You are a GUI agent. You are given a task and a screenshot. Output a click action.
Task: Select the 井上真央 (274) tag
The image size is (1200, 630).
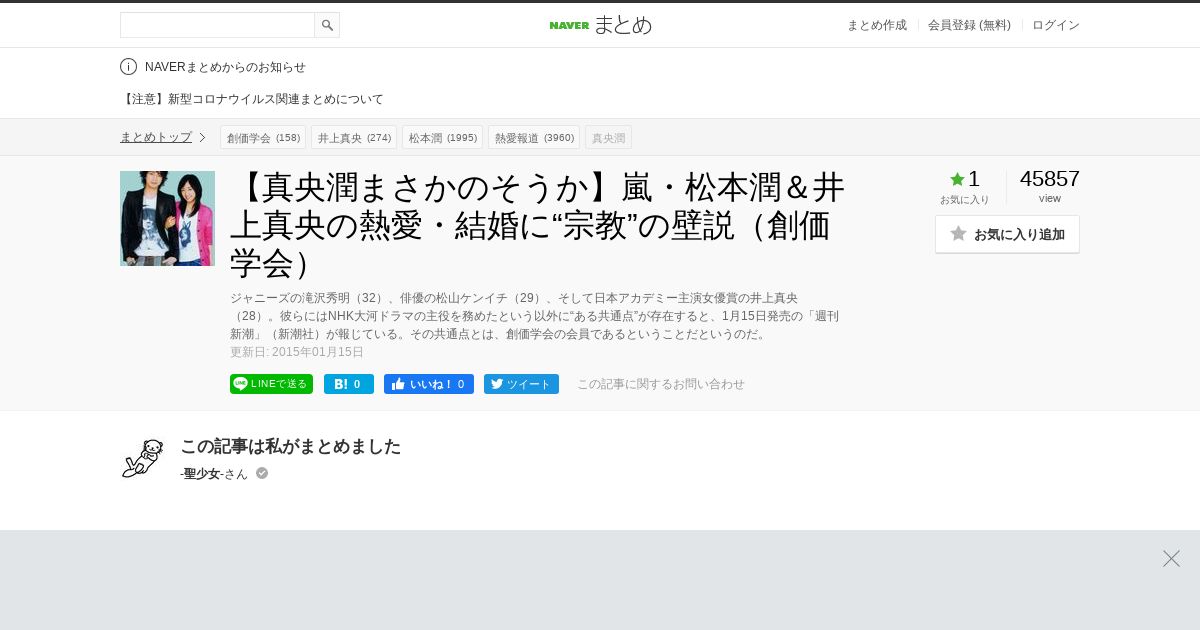point(354,137)
